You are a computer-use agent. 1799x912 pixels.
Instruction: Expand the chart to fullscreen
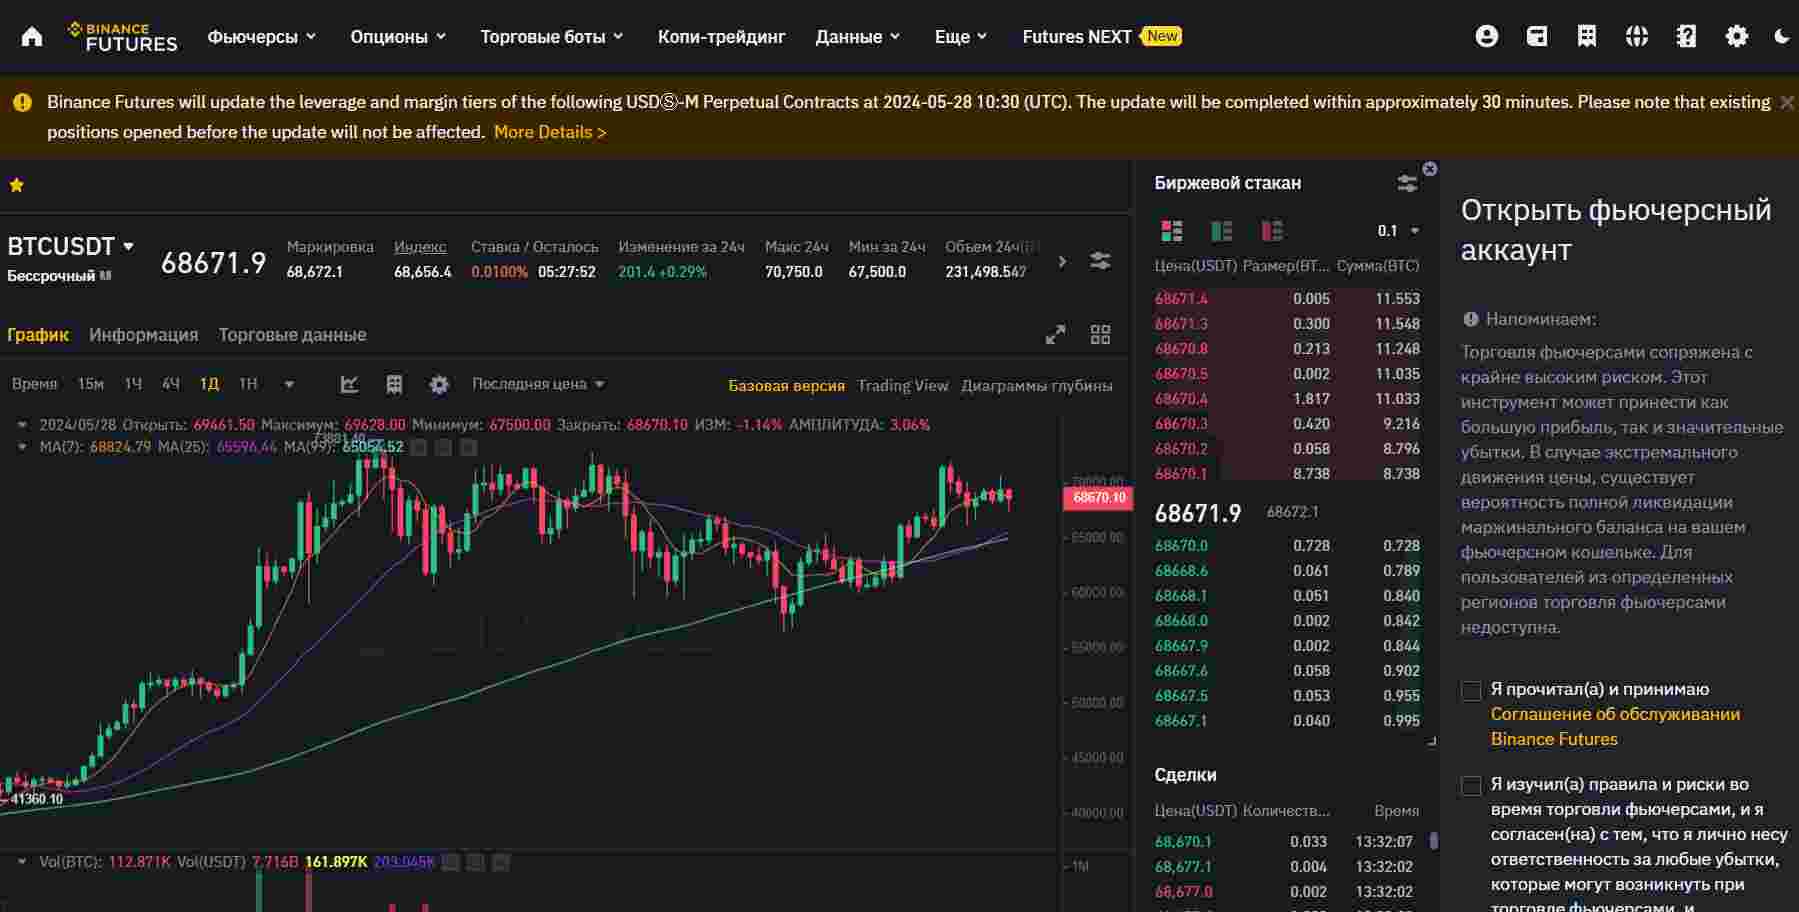click(1055, 335)
